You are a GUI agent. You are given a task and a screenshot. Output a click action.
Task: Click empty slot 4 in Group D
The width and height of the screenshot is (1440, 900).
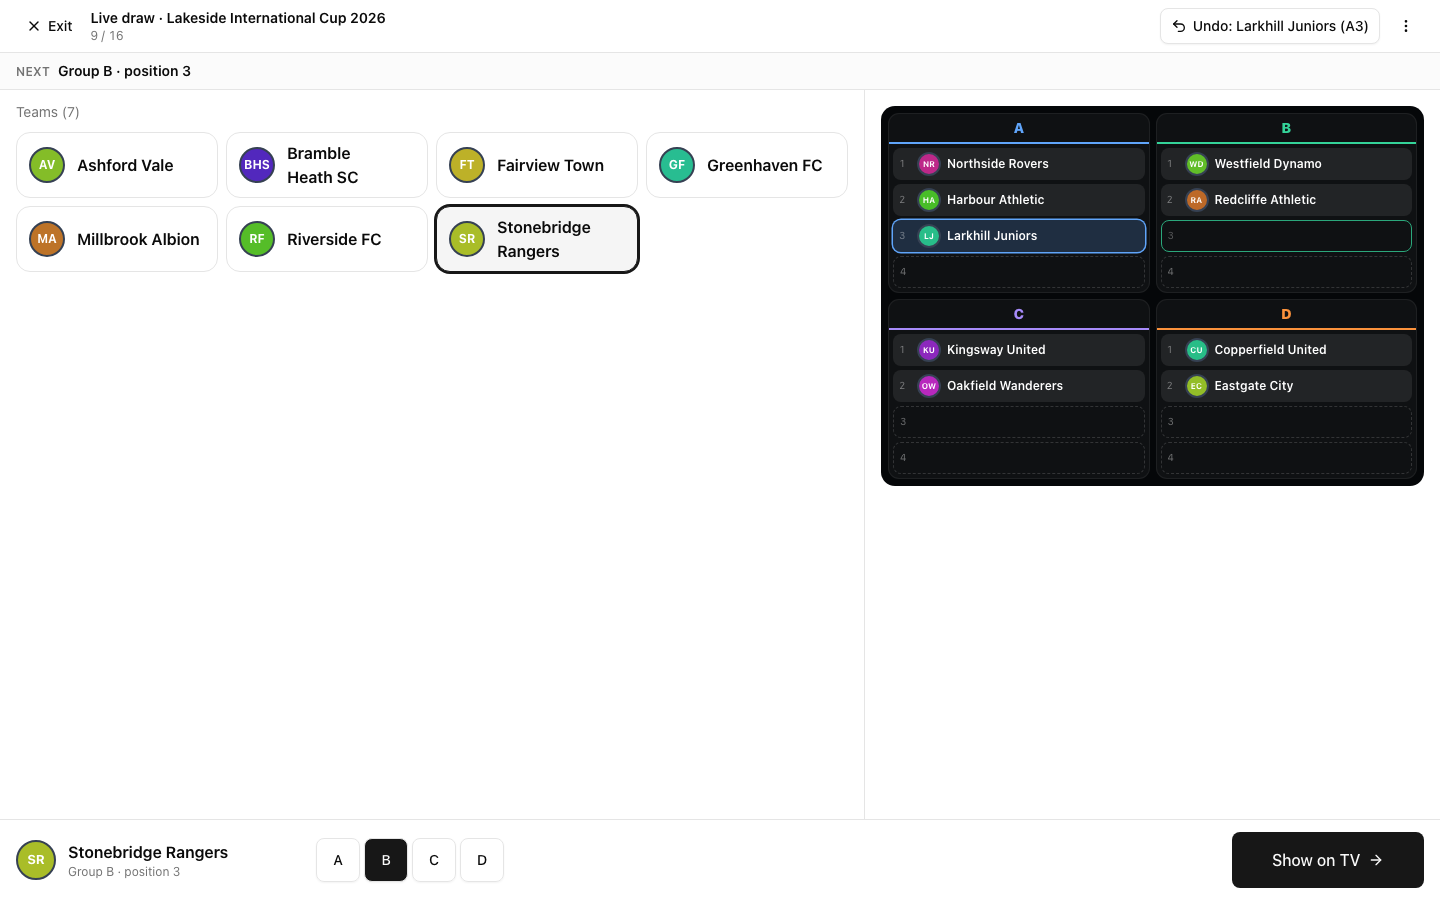[1286, 458]
